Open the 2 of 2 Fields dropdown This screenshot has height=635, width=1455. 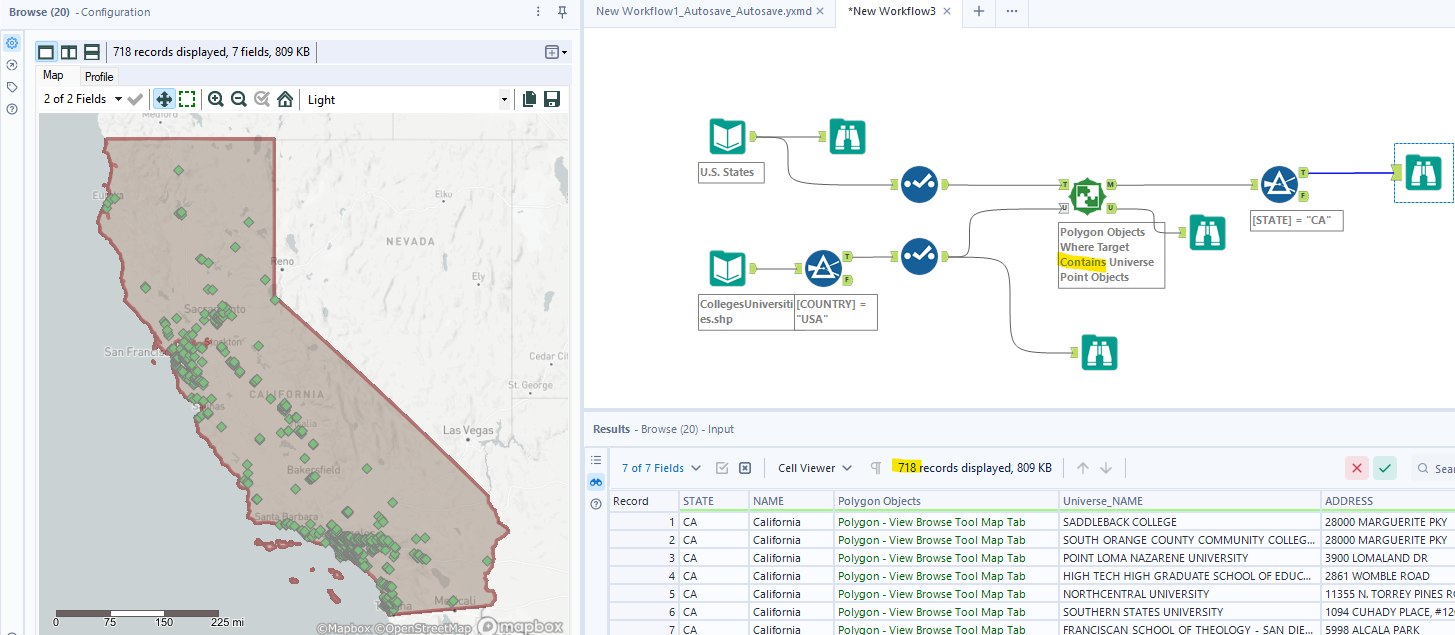click(82, 99)
